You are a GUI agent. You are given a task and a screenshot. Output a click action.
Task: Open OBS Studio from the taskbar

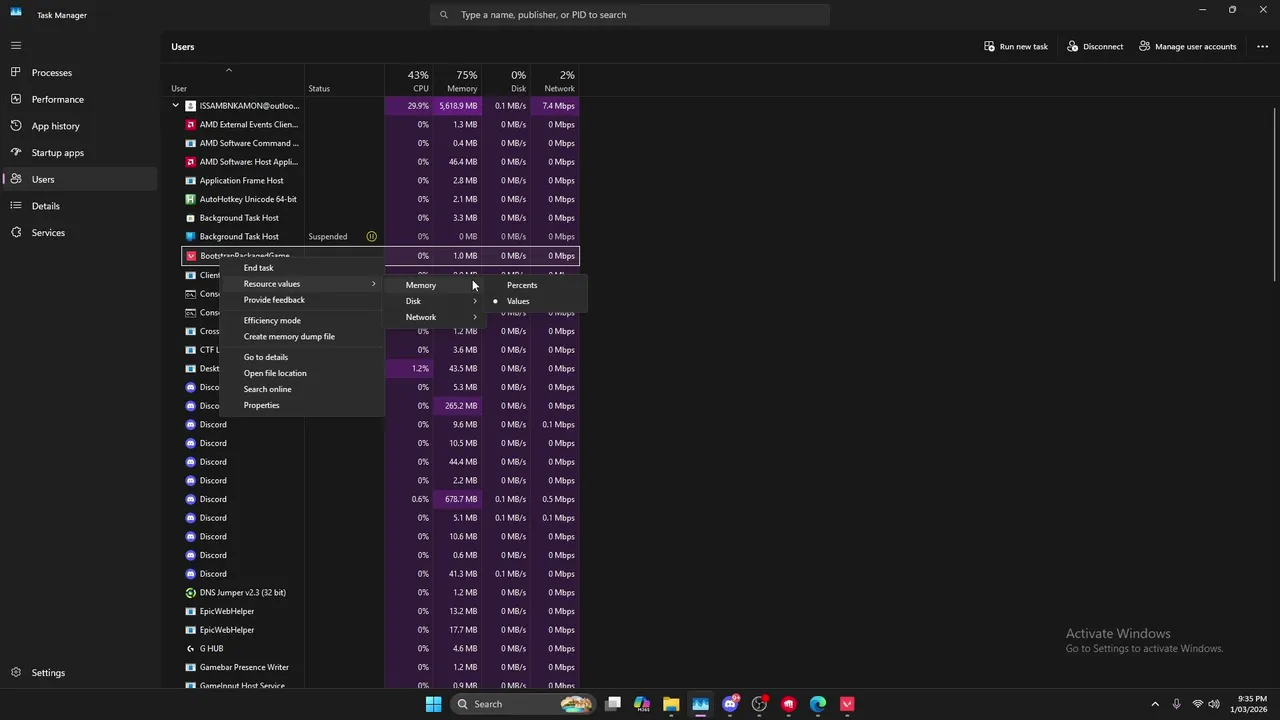[x=759, y=704]
